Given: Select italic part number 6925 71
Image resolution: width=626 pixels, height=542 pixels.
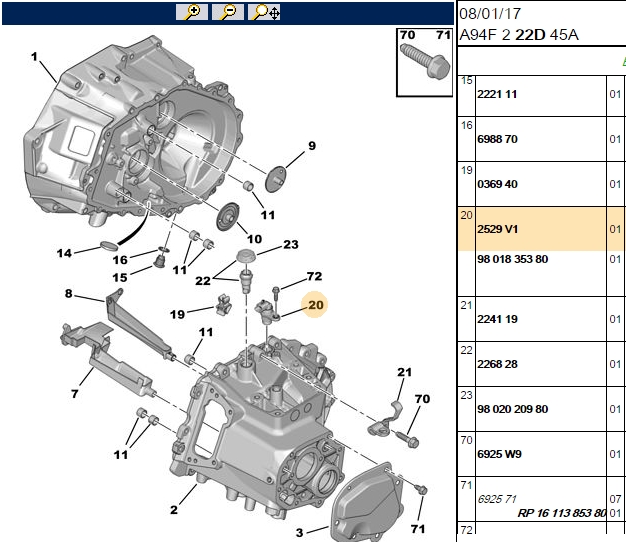Looking at the screenshot, I should [497, 499].
